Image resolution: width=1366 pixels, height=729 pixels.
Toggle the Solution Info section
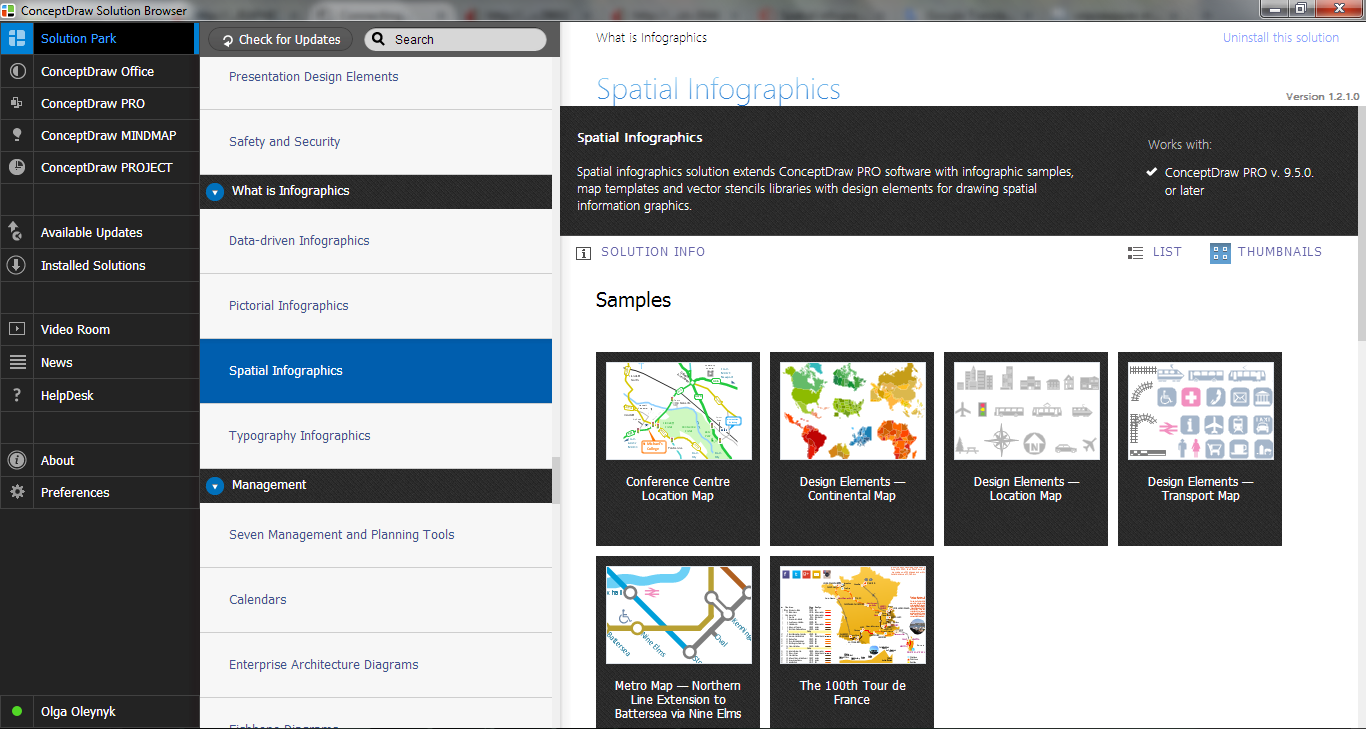641,253
